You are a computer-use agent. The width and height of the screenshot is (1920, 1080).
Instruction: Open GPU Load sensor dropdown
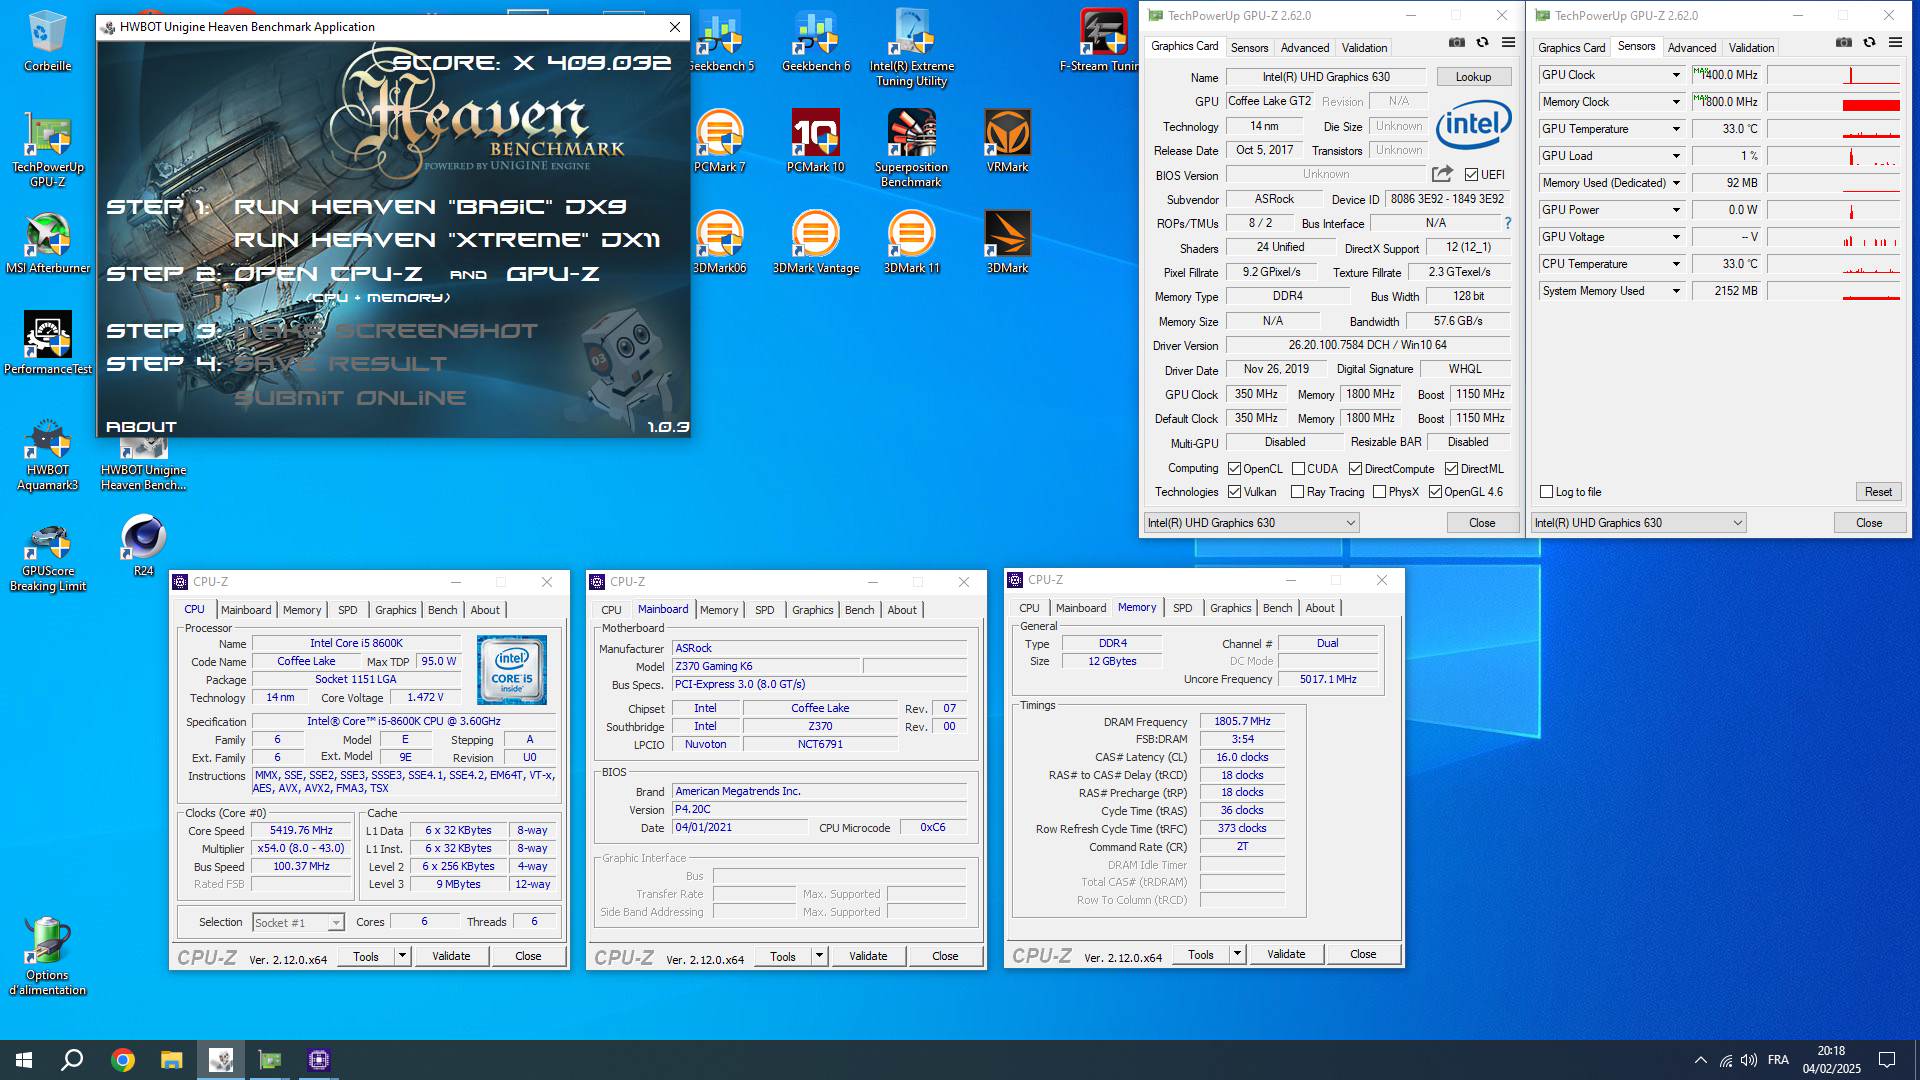tap(1676, 156)
